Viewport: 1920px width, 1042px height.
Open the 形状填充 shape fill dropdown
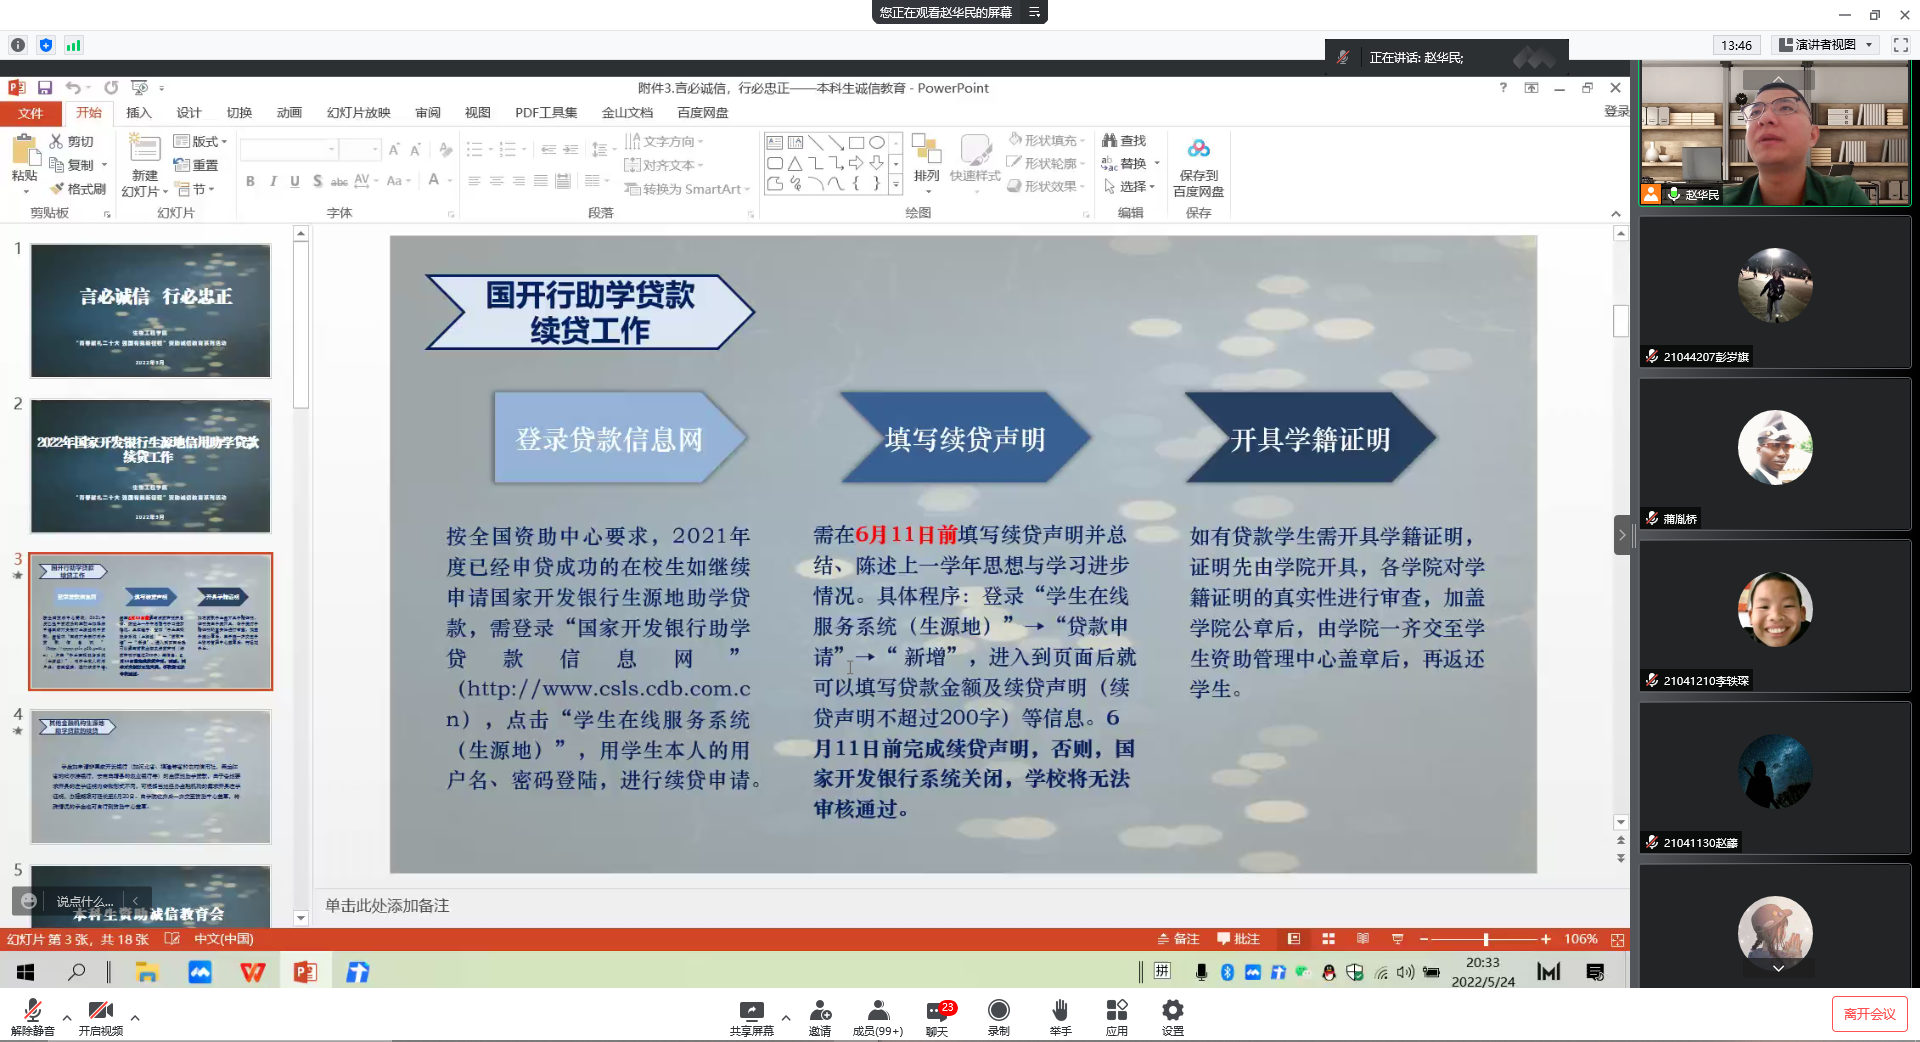1046,140
